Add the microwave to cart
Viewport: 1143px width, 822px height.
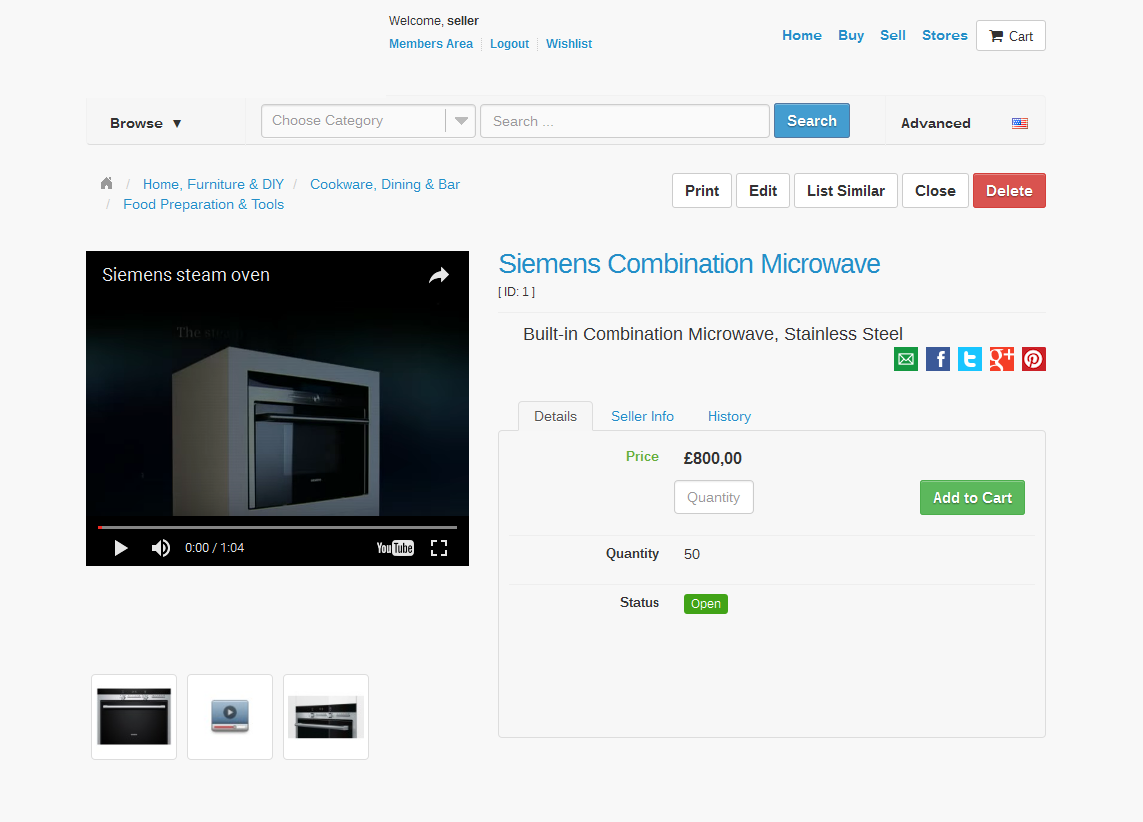coord(972,498)
